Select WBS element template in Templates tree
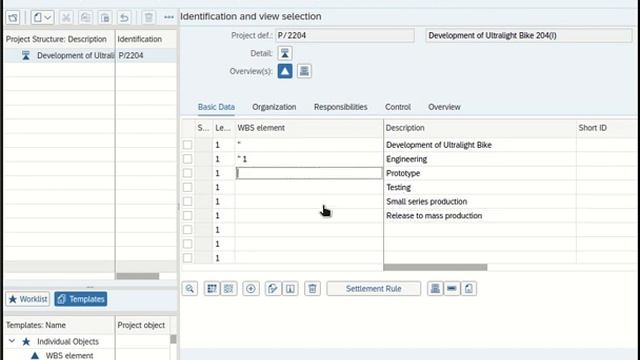The width and height of the screenshot is (640, 360). tap(69, 356)
